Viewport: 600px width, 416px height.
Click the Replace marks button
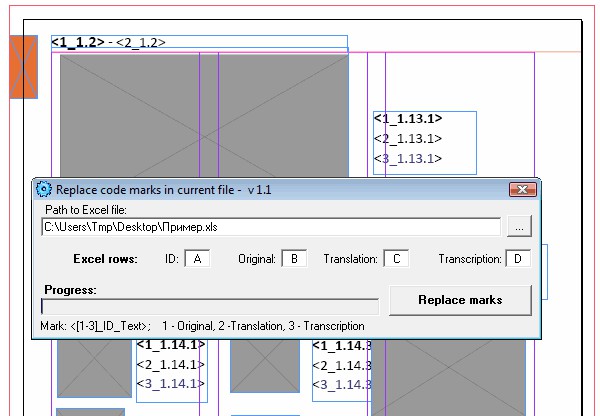tap(460, 300)
